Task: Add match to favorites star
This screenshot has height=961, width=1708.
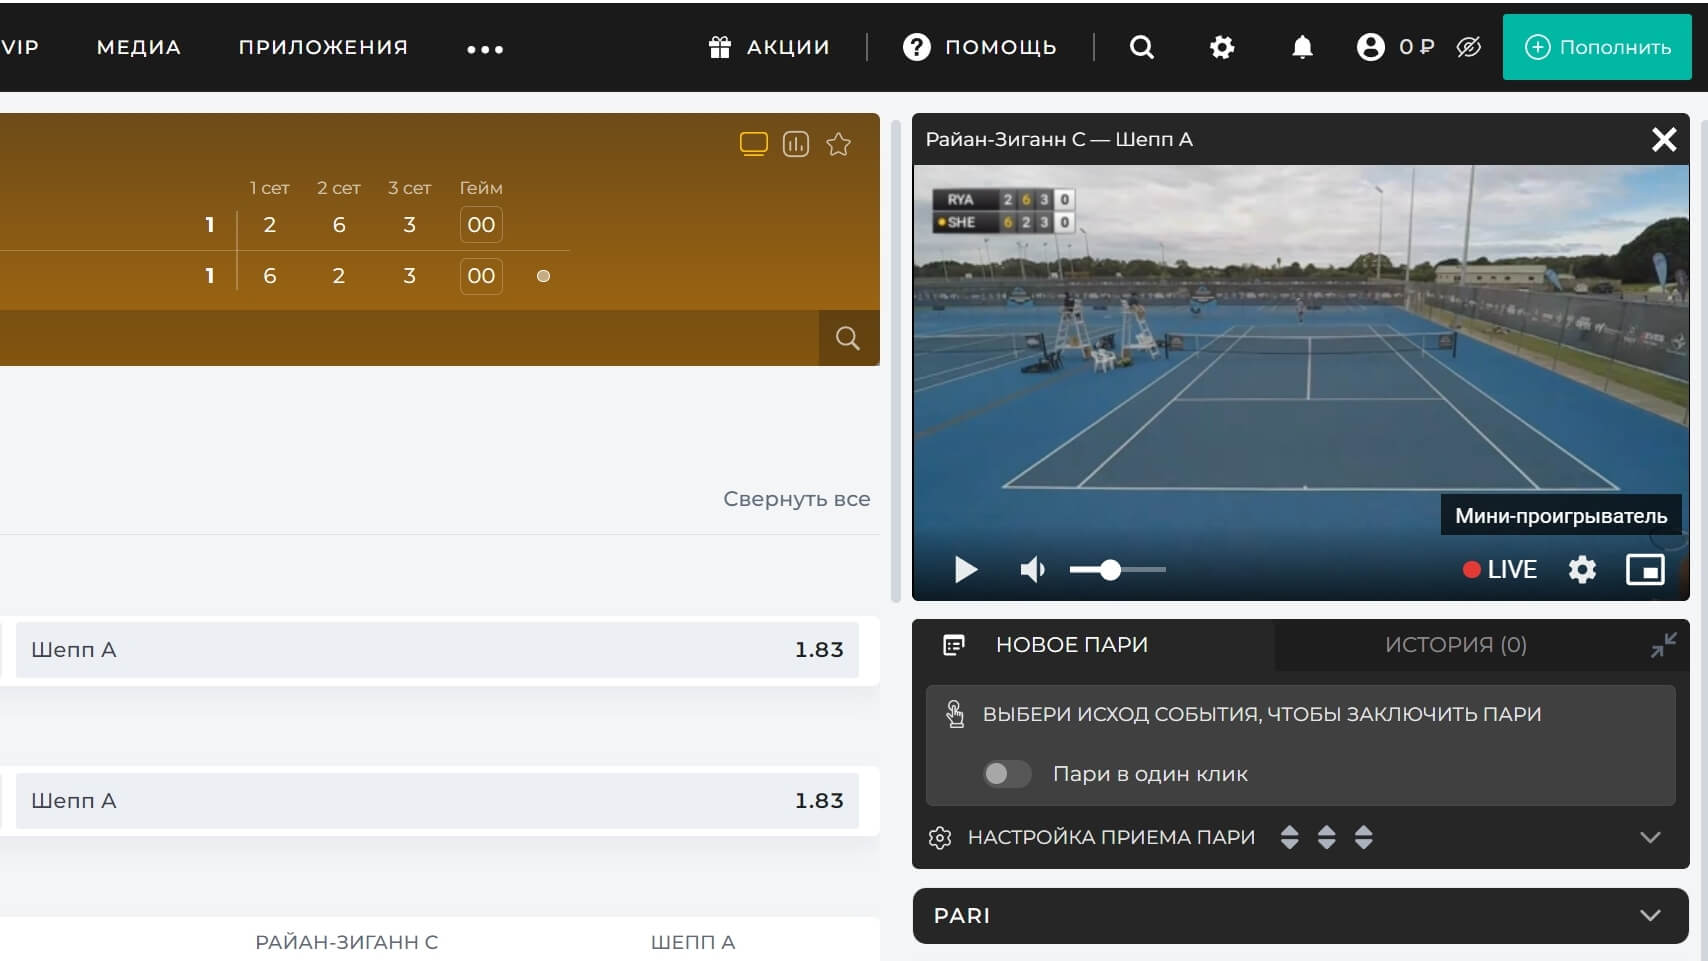Action: pos(839,144)
